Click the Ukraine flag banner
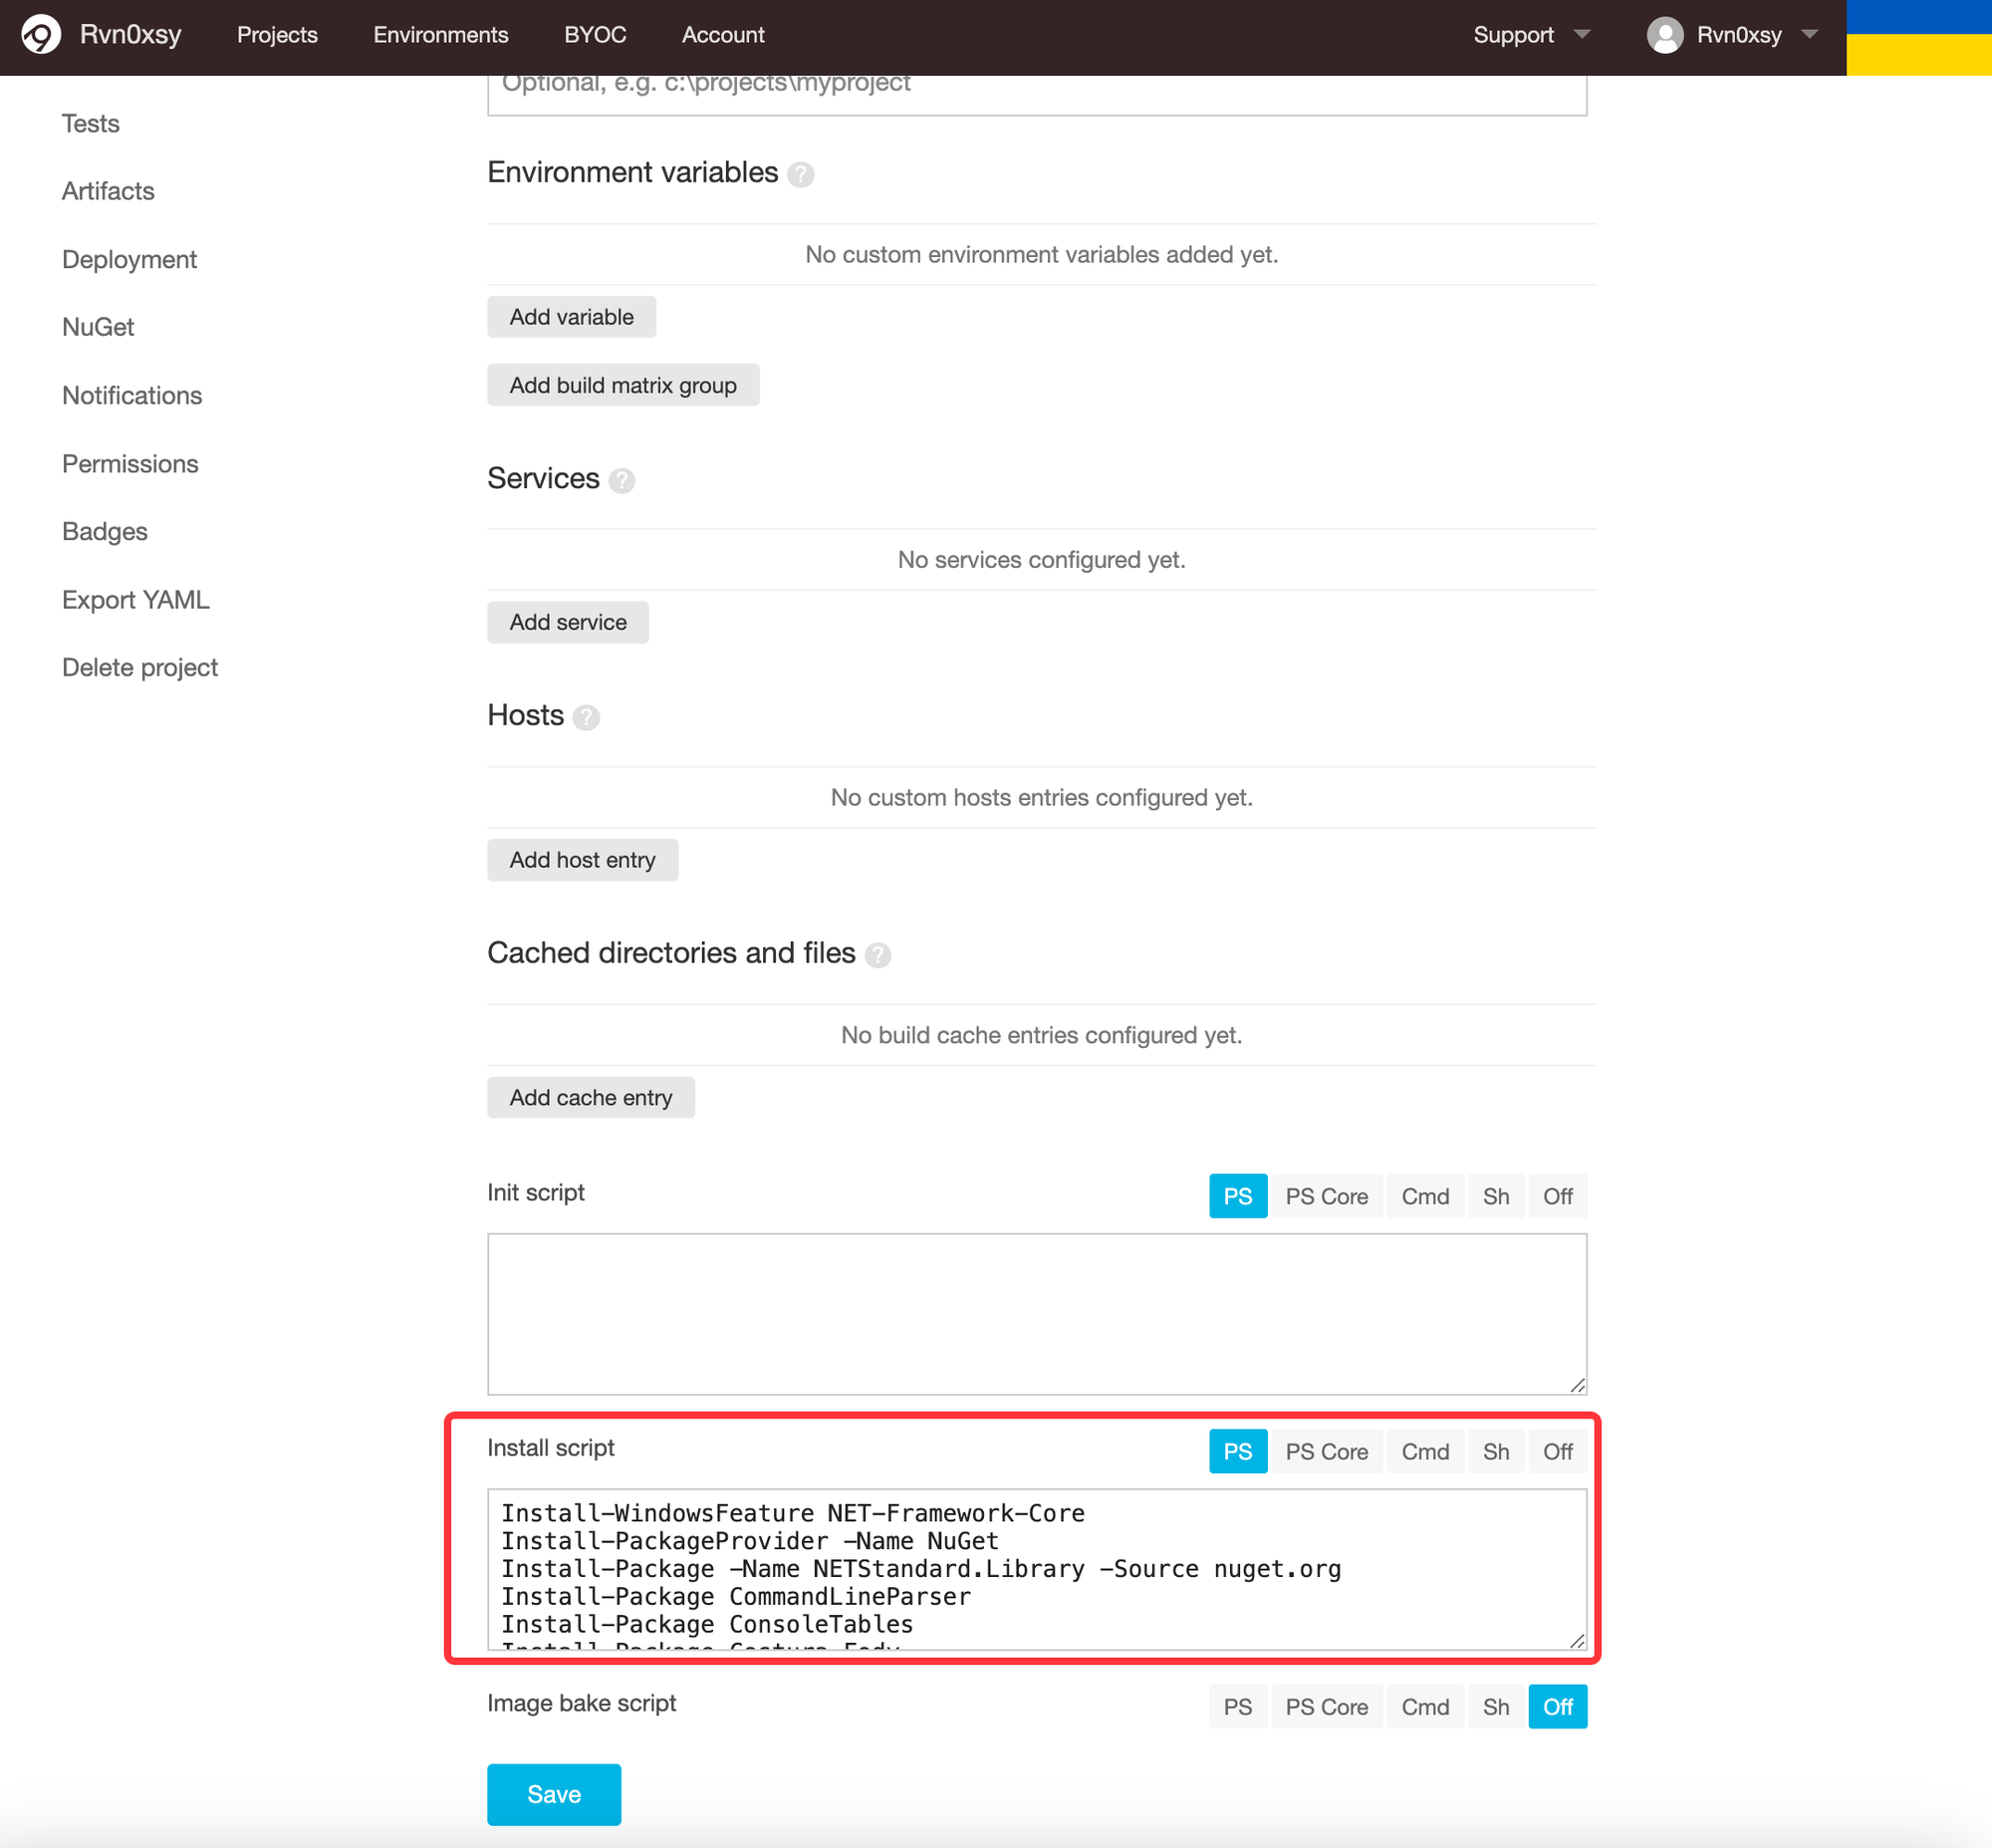The height and width of the screenshot is (1848, 1992). (x=1918, y=37)
